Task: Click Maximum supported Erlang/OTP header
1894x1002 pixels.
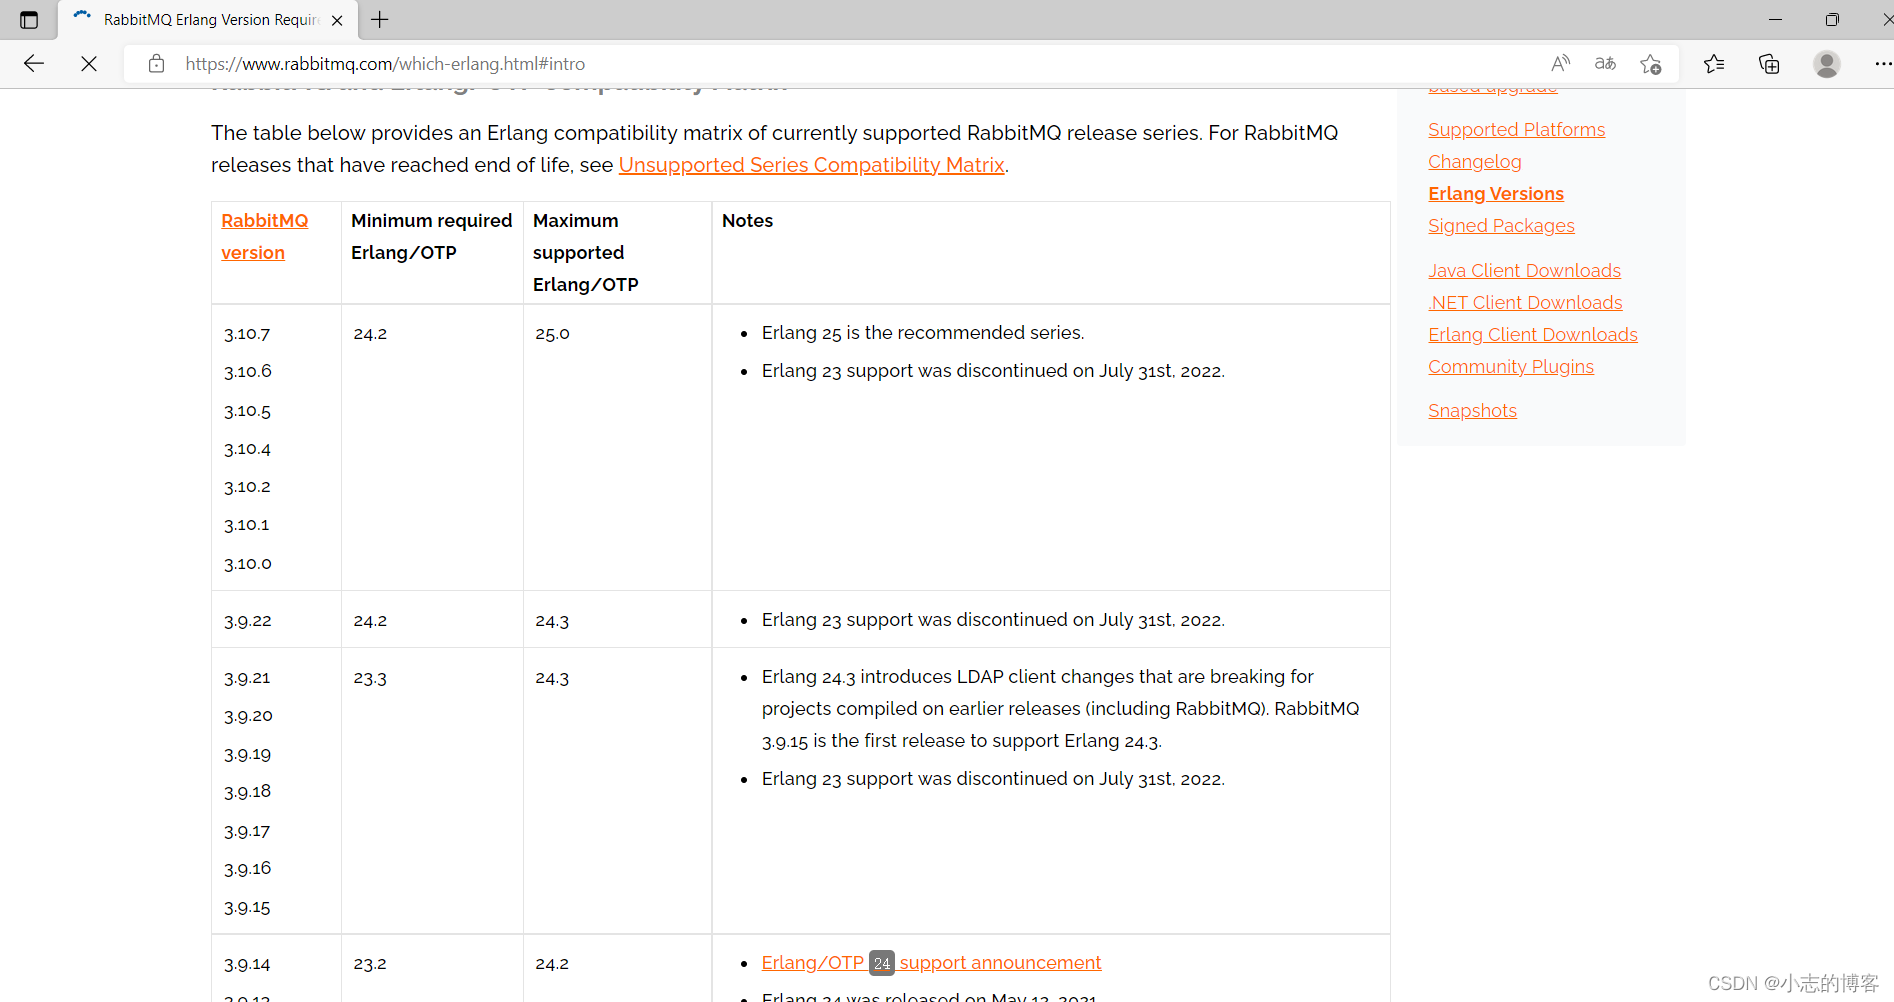Action: click(585, 253)
